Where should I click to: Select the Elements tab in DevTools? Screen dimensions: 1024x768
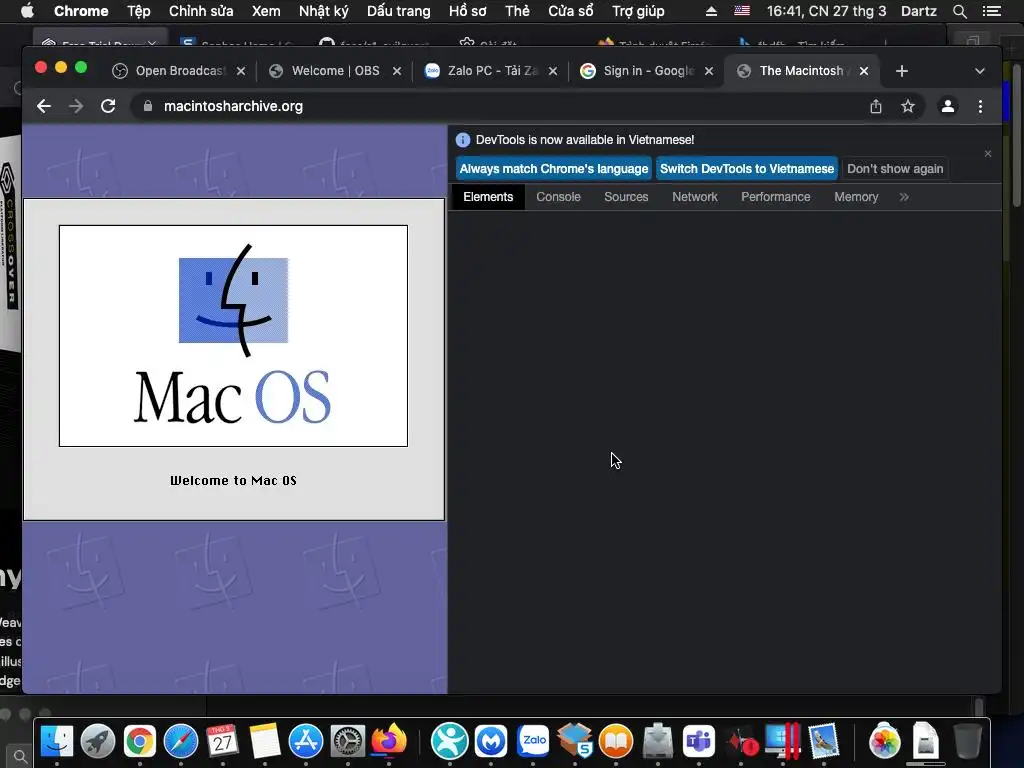(488, 197)
